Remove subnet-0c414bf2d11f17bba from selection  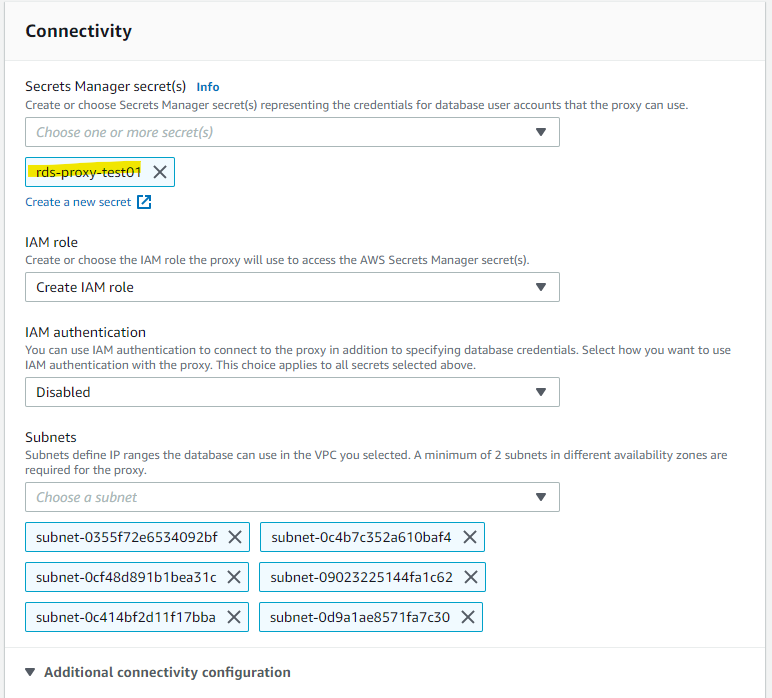click(234, 617)
